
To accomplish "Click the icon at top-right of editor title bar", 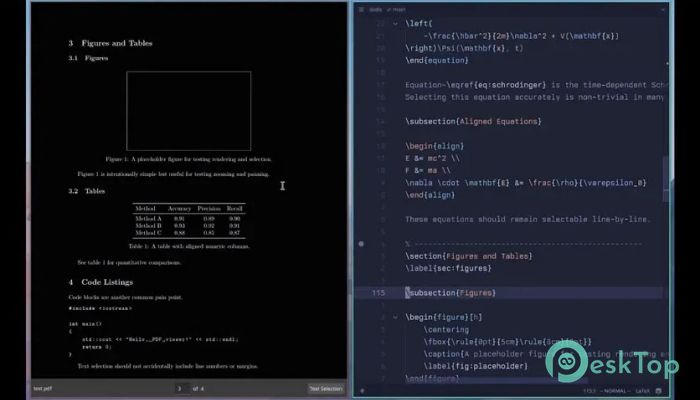I will pyautogui.click(x=663, y=9).
